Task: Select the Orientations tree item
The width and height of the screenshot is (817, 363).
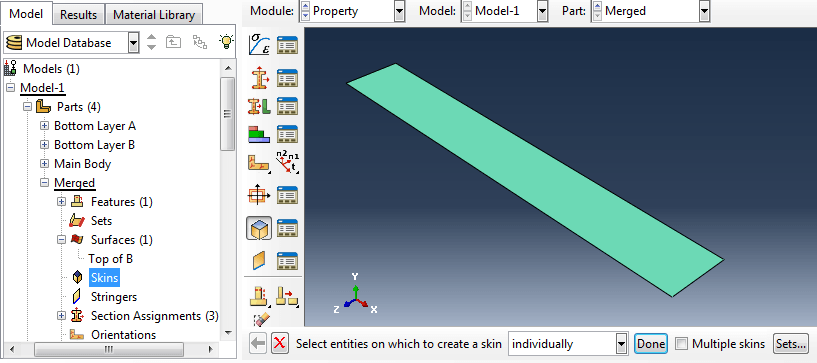Action: 123,334
